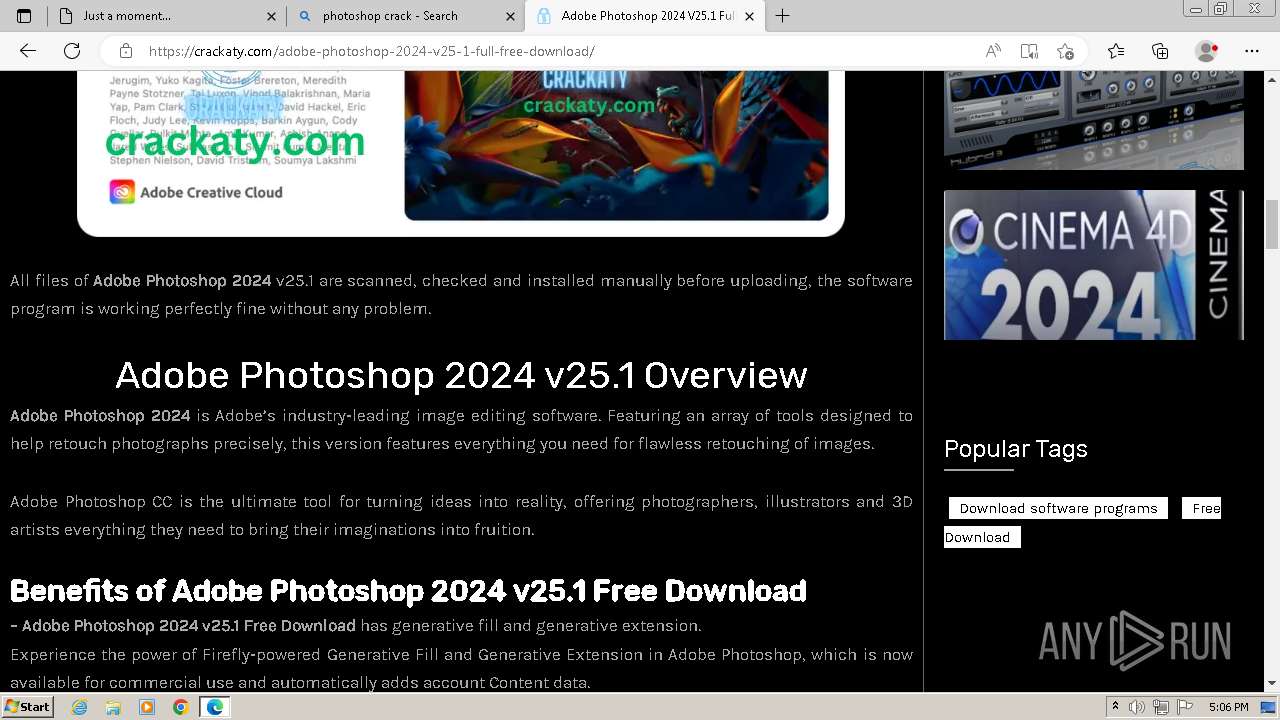1280x720 pixels.
Task: Launch Internet Explorer from taskbar
Action: coord(80,707)
